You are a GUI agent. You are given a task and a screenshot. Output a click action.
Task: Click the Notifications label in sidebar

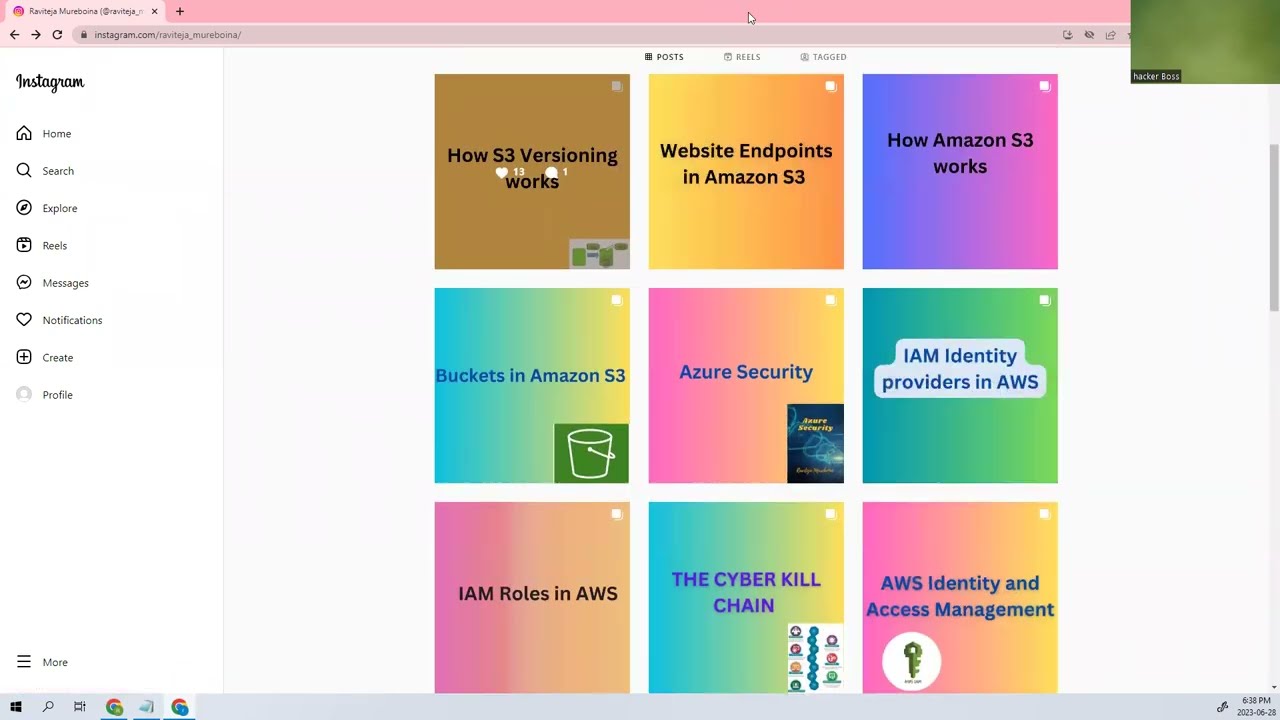pyautogui.click(x=72, y=320)
